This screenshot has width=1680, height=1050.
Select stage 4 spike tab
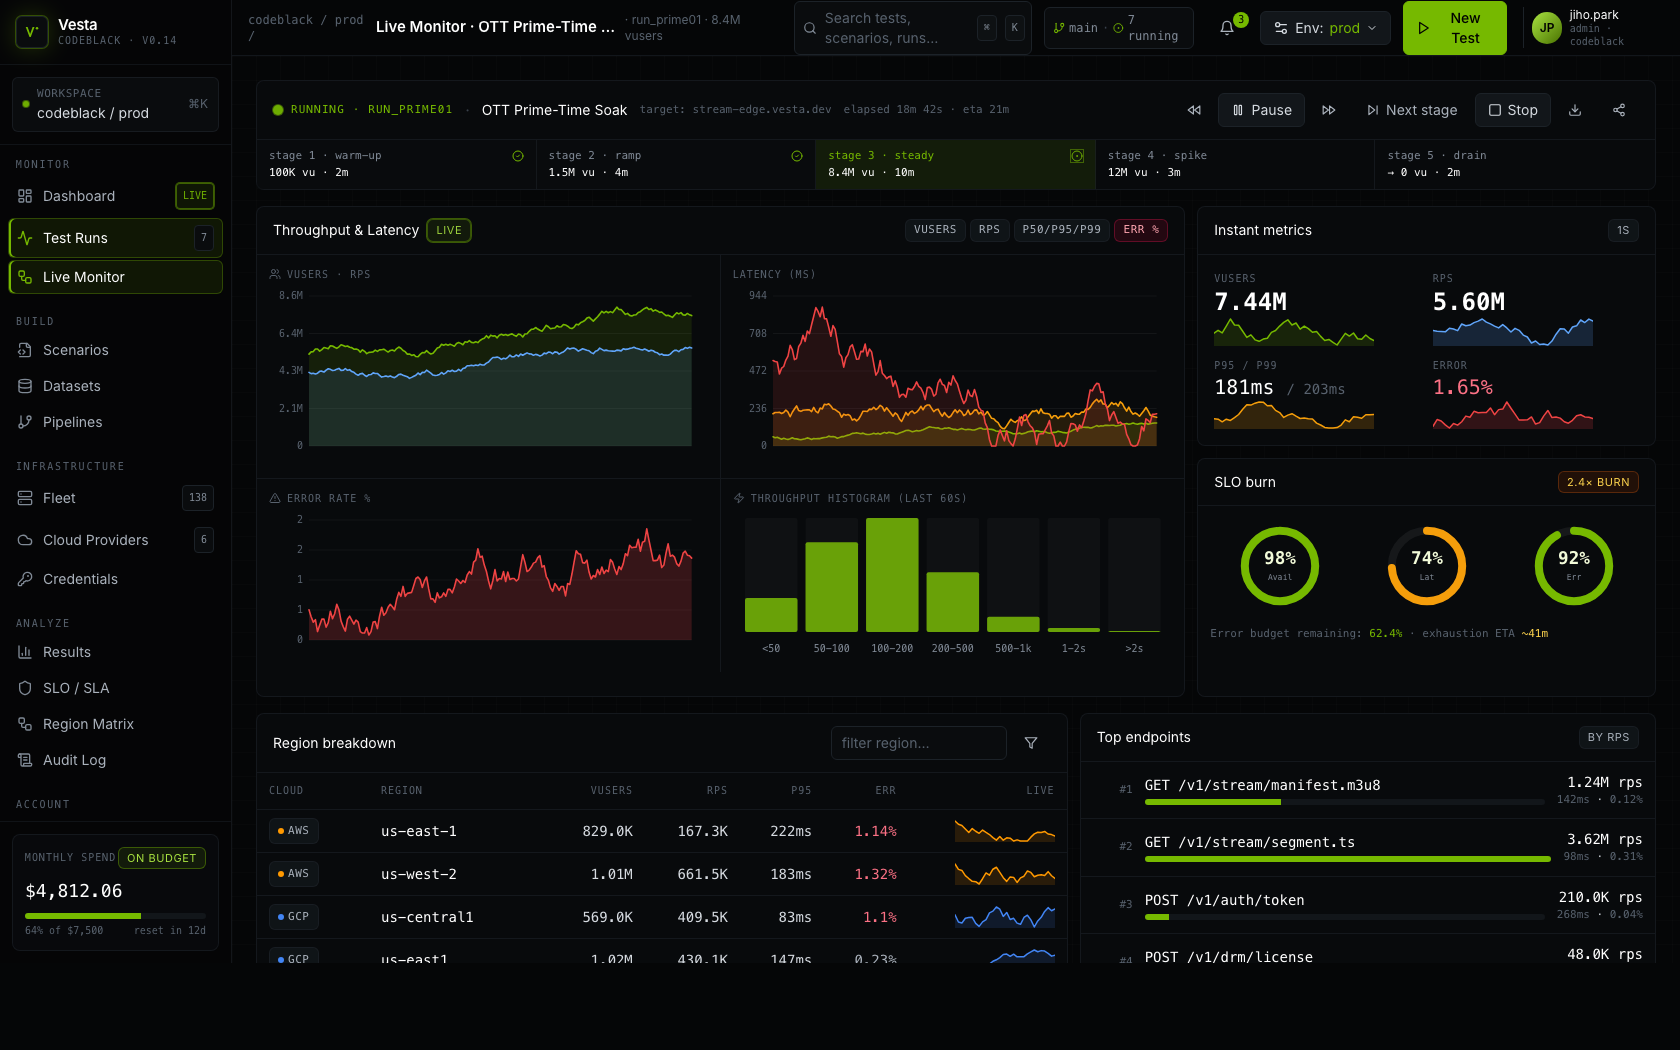1234,164
